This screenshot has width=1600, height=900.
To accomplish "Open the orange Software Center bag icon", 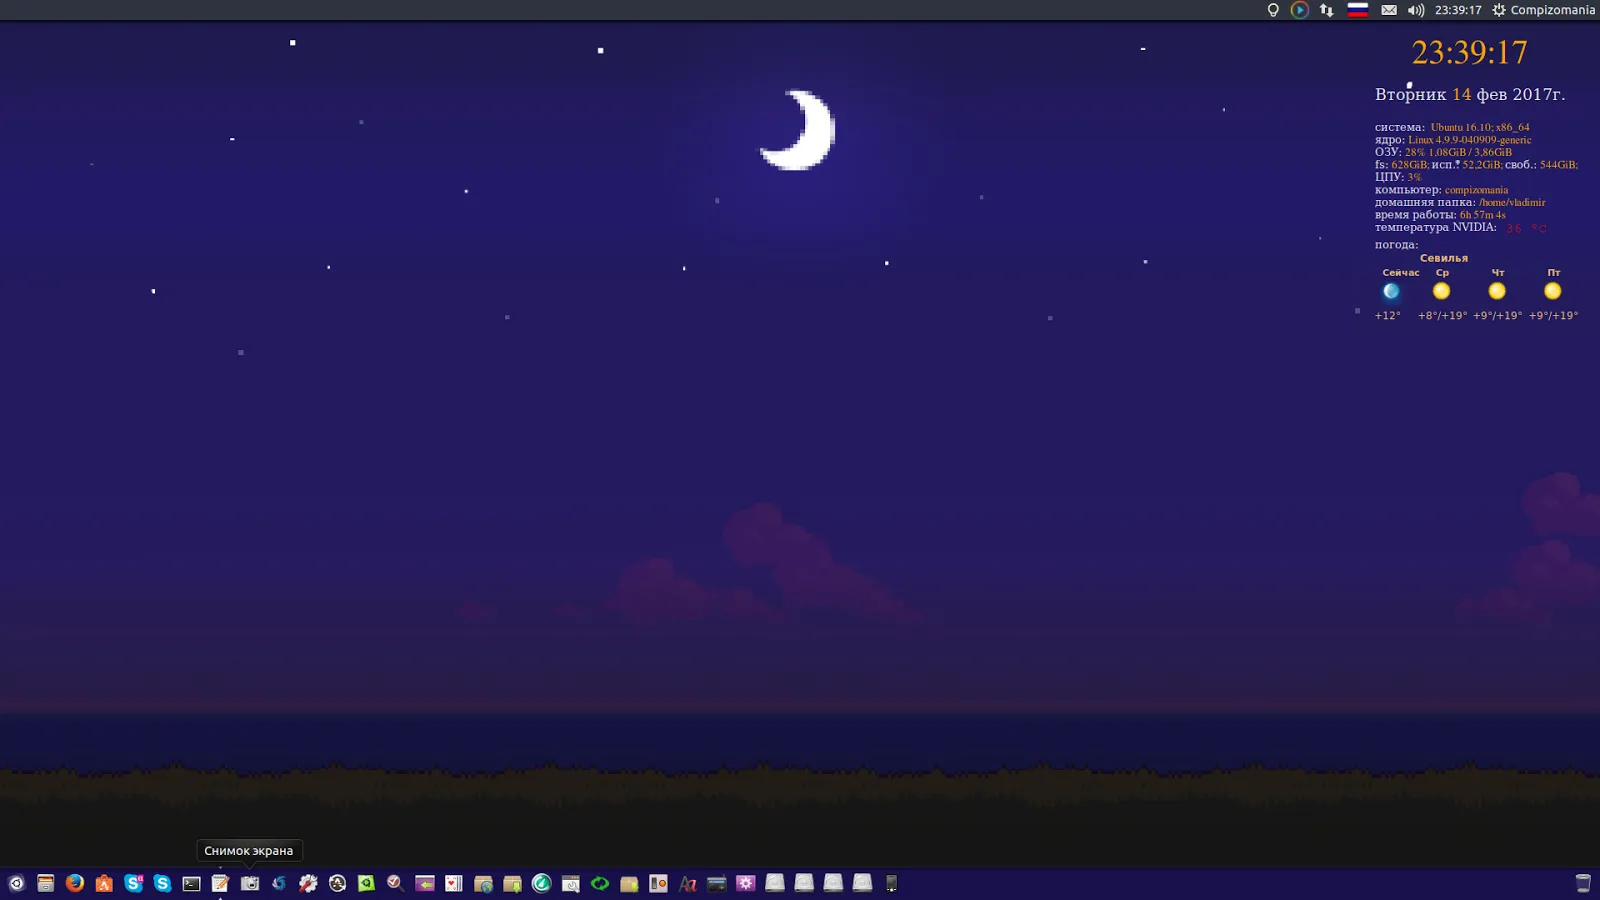I will (x=104, y=883).
